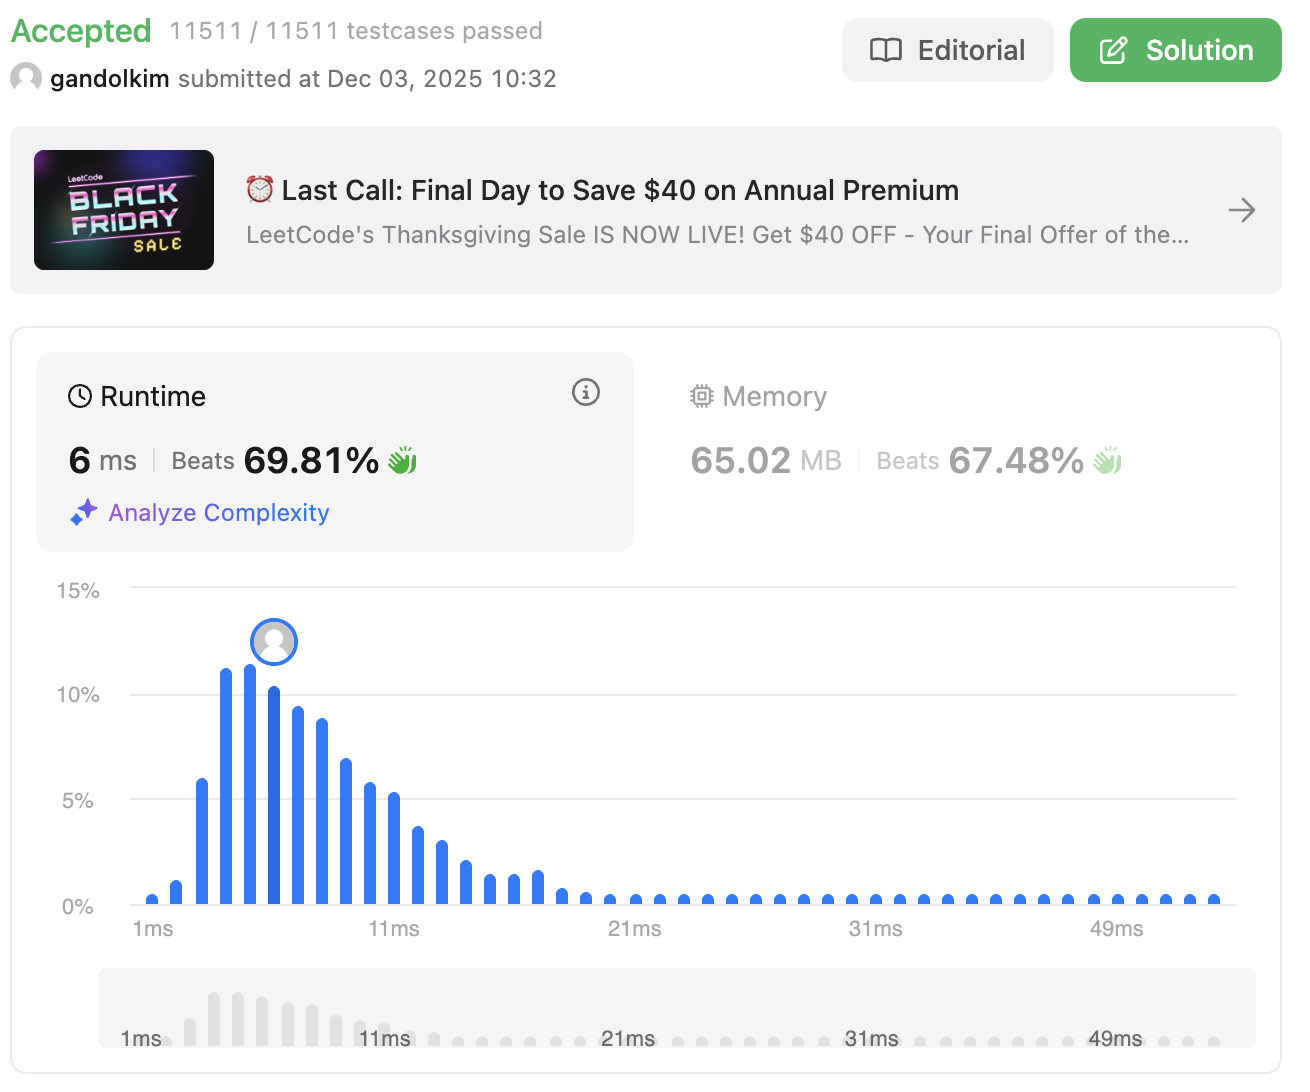Select the Runtime stats panel
Viewport: 1310px width, 1092px height.
[x=335, y=452]
